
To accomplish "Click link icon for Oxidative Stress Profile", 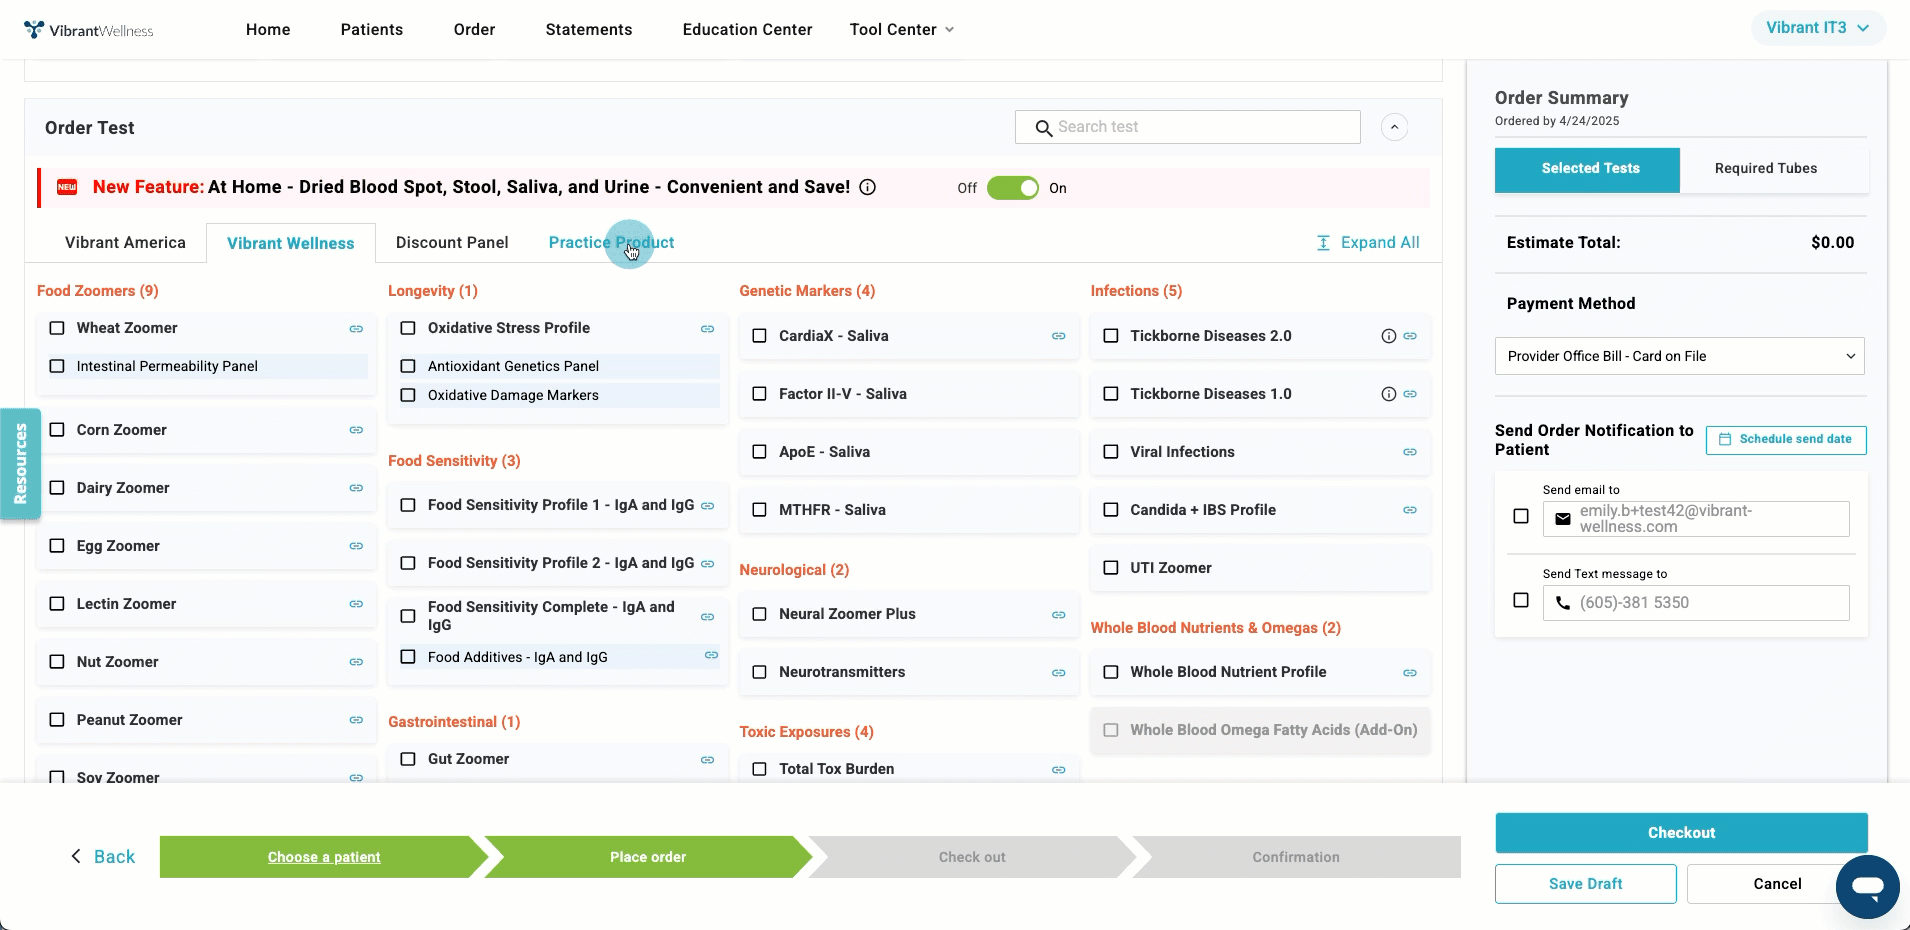I will tap(707, 329).
